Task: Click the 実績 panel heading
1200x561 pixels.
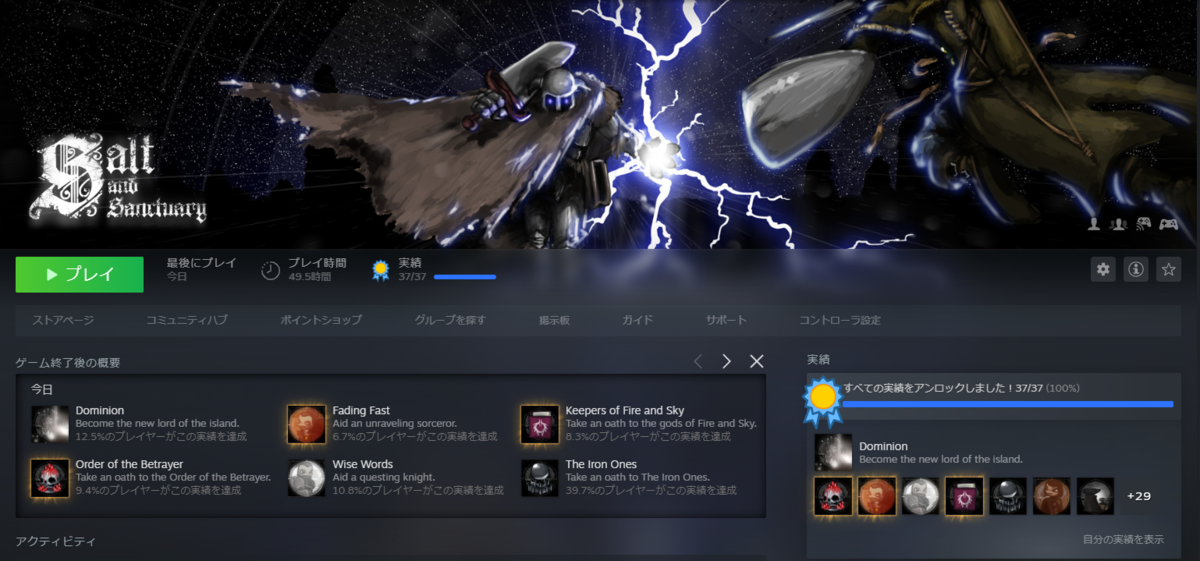Action: pos(818,359)
